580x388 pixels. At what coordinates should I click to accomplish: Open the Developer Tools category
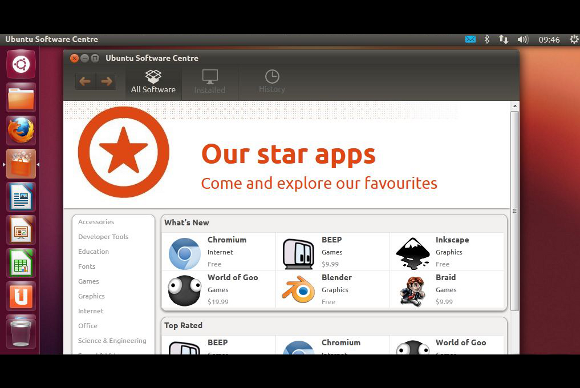pos(103,237)
